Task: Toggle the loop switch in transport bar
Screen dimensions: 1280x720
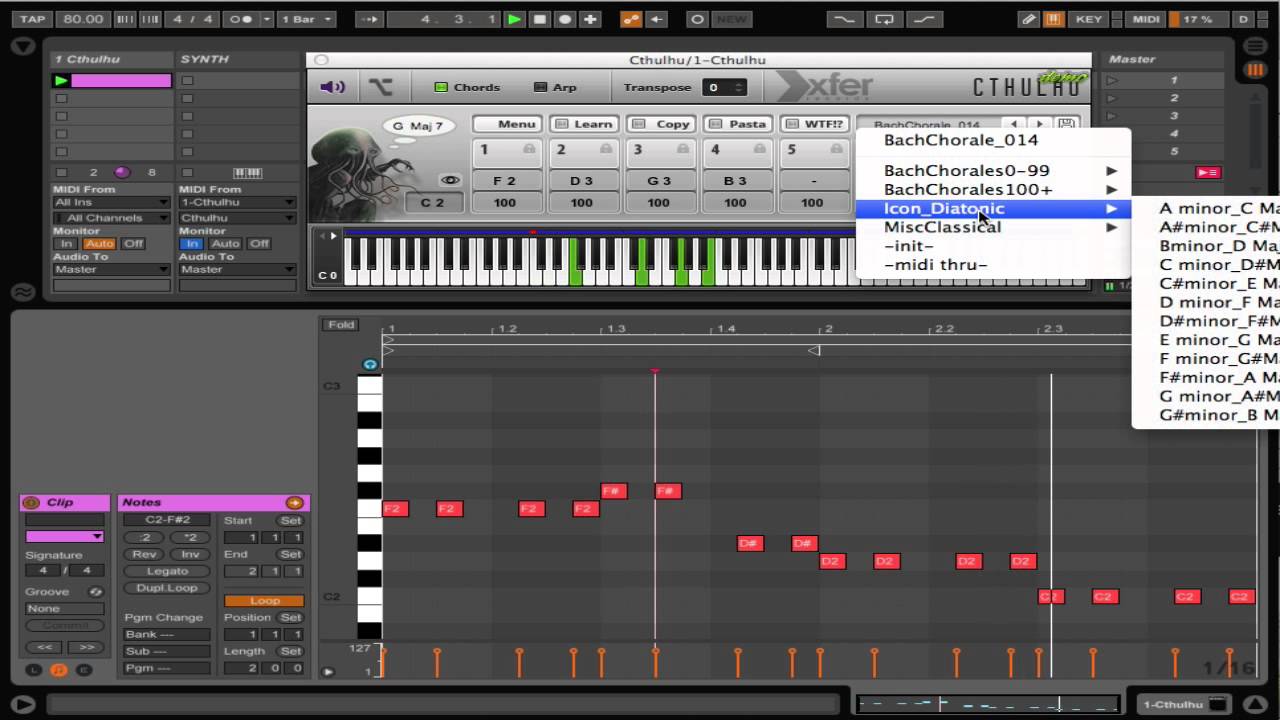Action: click(884, 19)
